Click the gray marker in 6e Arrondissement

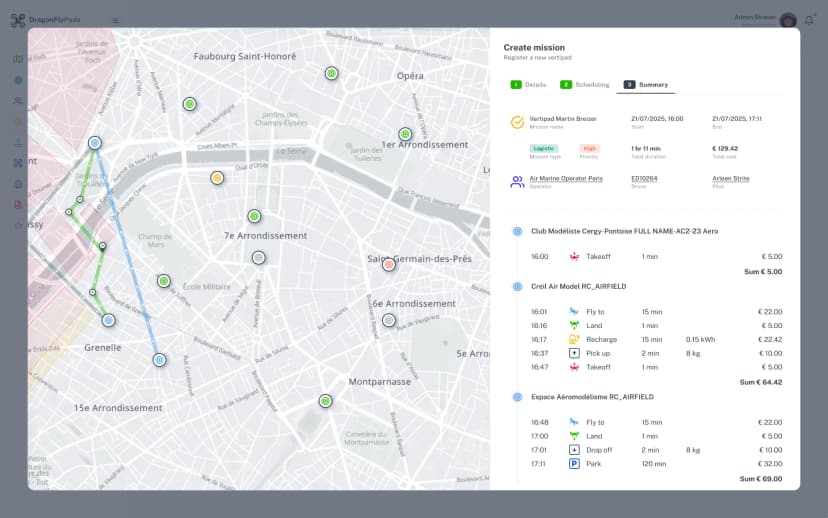tap(389, 320)
